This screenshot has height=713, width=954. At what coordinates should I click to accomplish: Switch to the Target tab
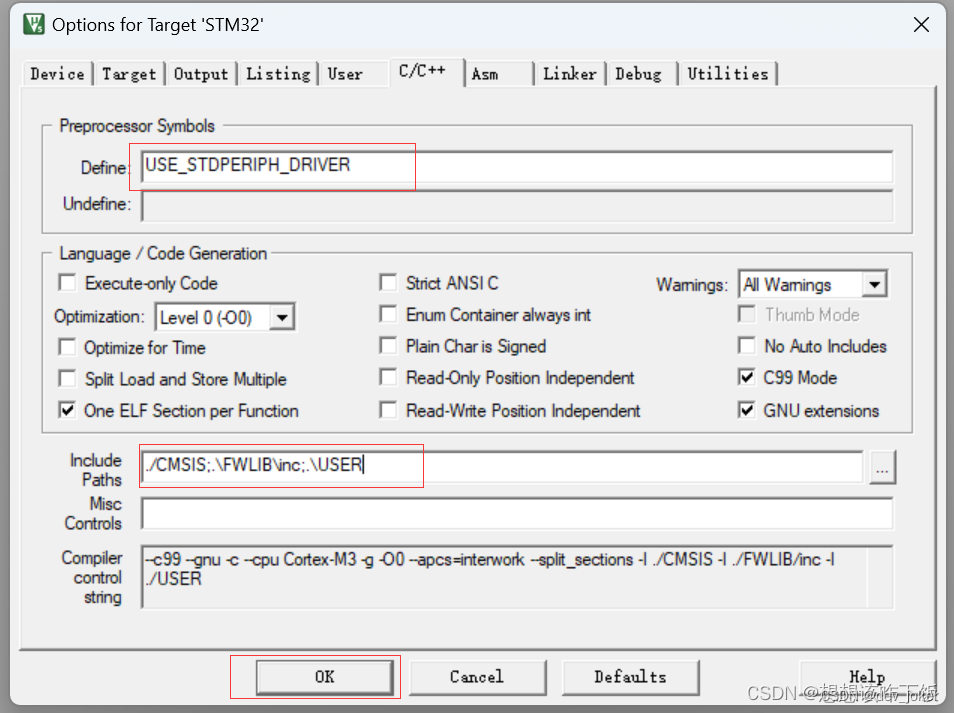[129, 74]
